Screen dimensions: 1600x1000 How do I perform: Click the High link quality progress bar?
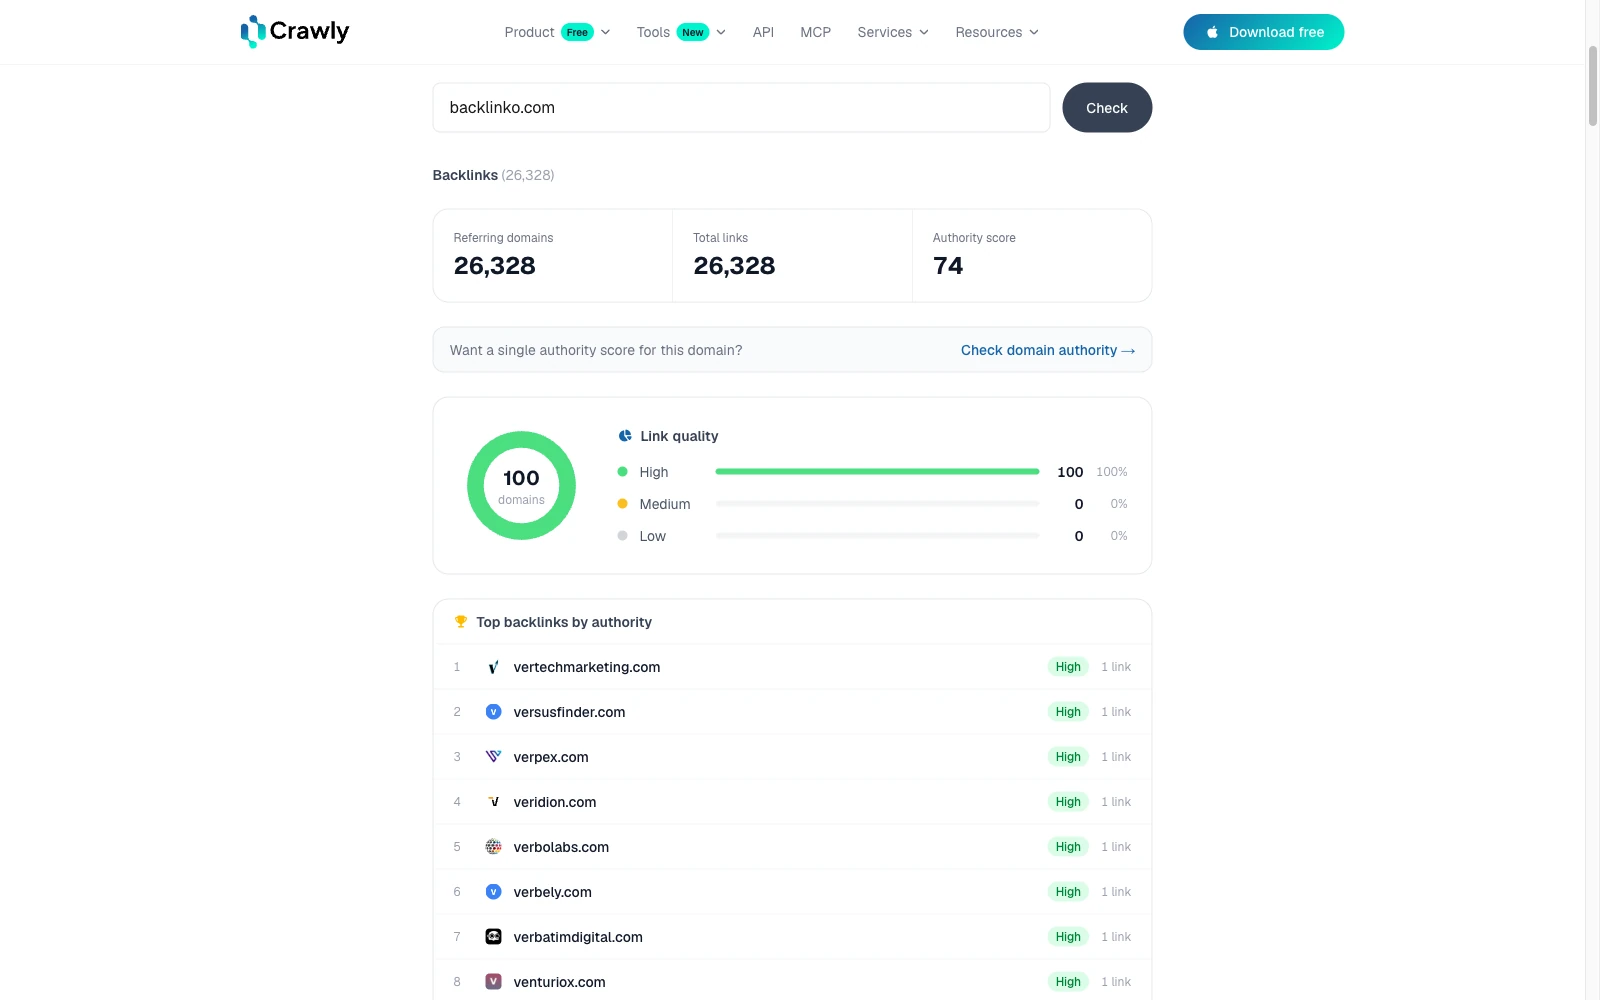(877, 472)
